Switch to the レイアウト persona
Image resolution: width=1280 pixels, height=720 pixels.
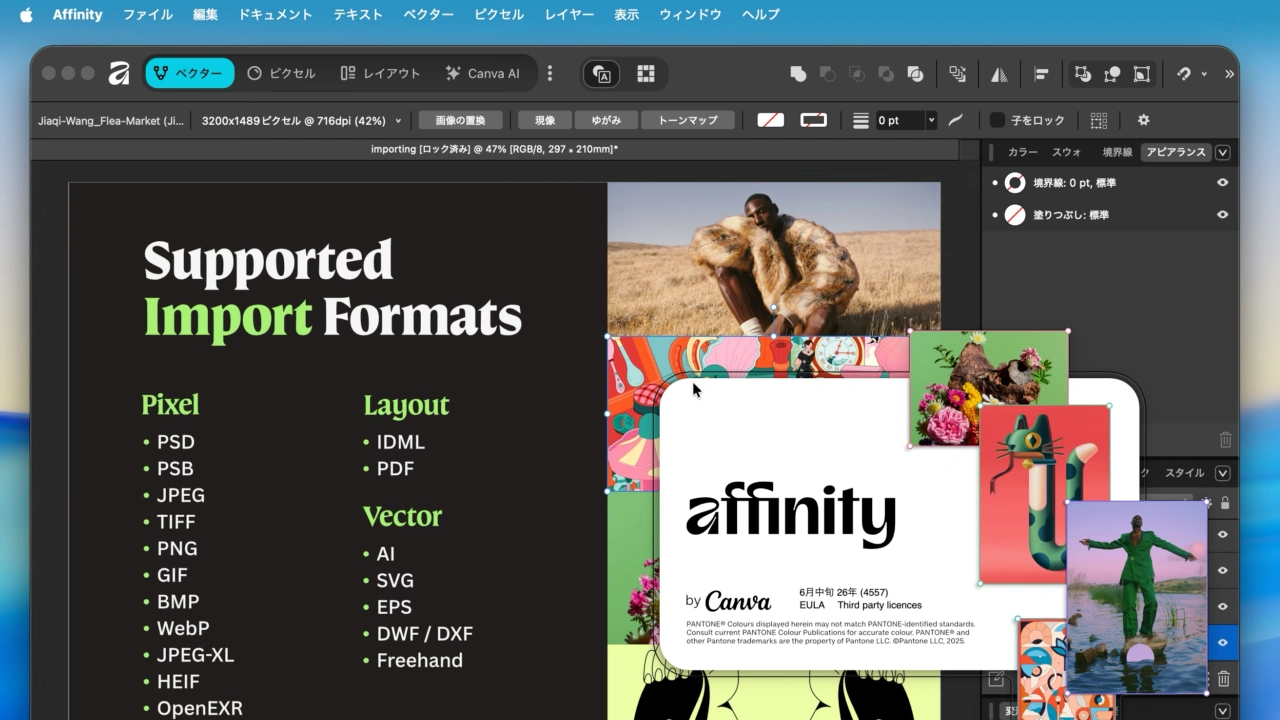coord(380,73)
